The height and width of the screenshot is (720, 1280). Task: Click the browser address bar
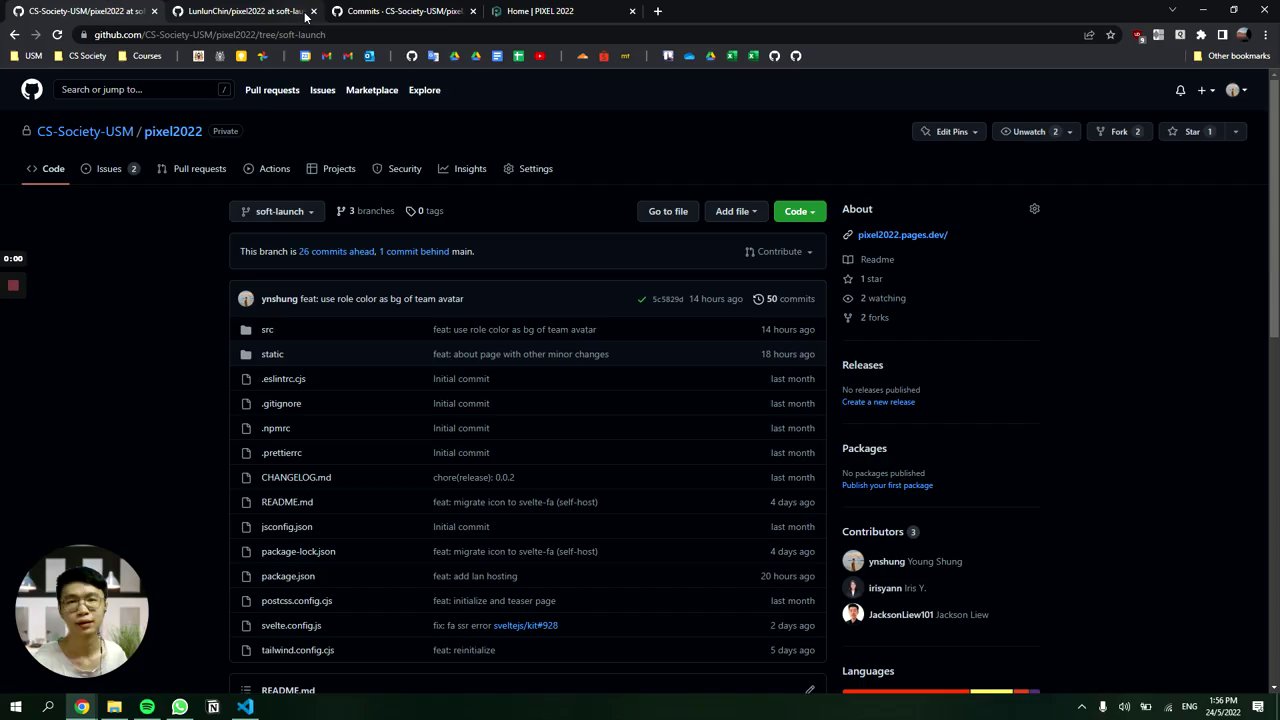click(x=580, y=35)
